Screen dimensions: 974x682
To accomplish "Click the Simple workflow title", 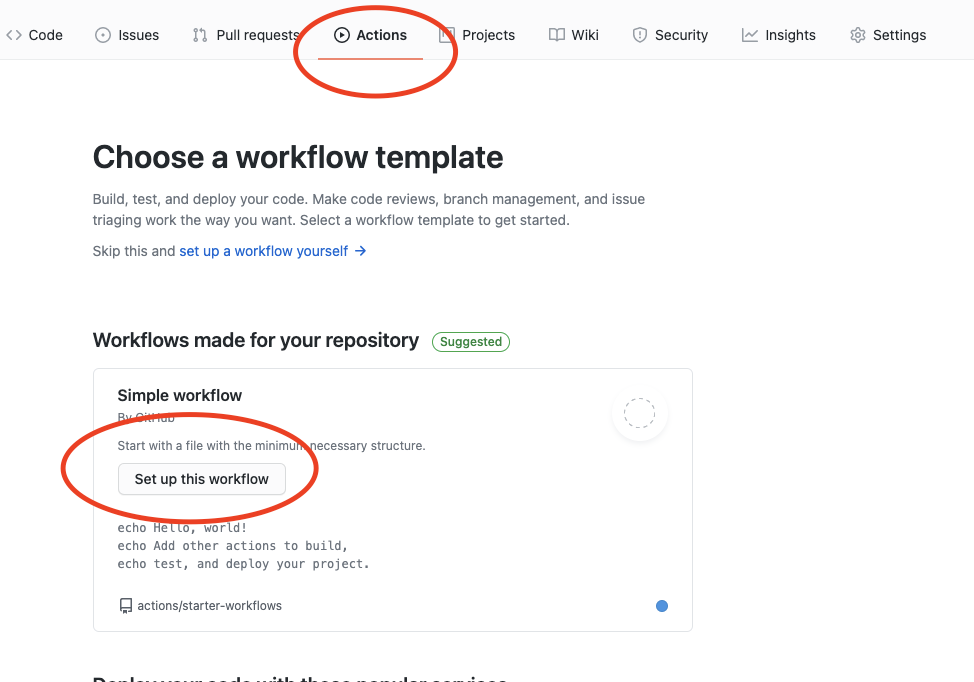I will click(x=180, y=396).
